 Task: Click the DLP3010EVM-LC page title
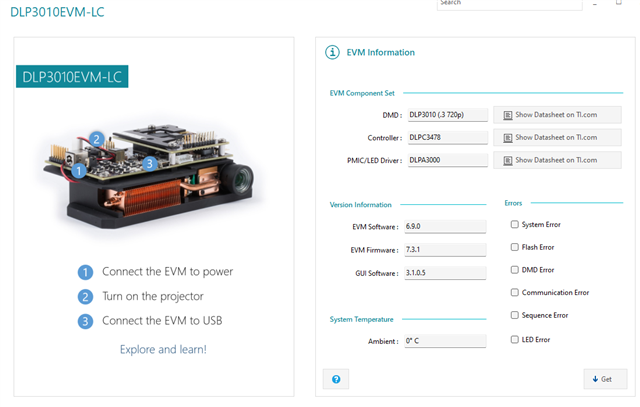point(57,12)
